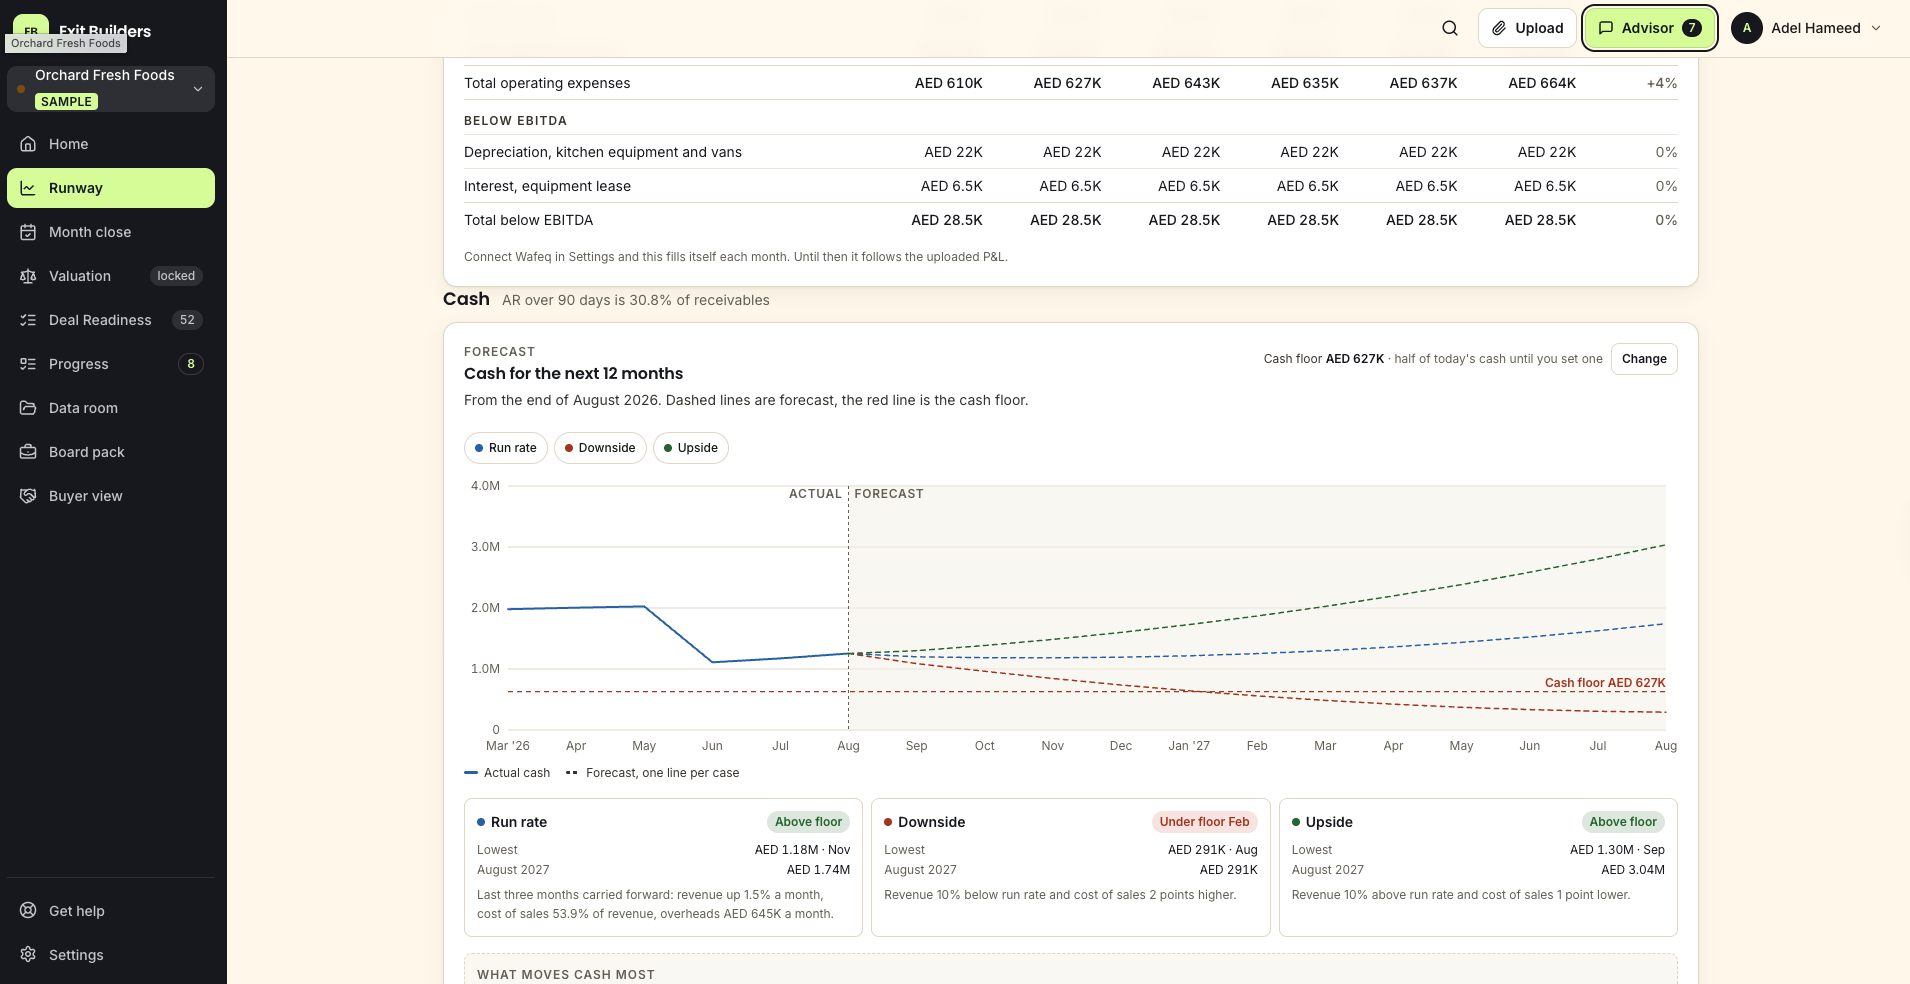This screenshot has height=984, width=1910.
Task: Open the Adel Hameed account menu chevron
Action: (1876, 28)
